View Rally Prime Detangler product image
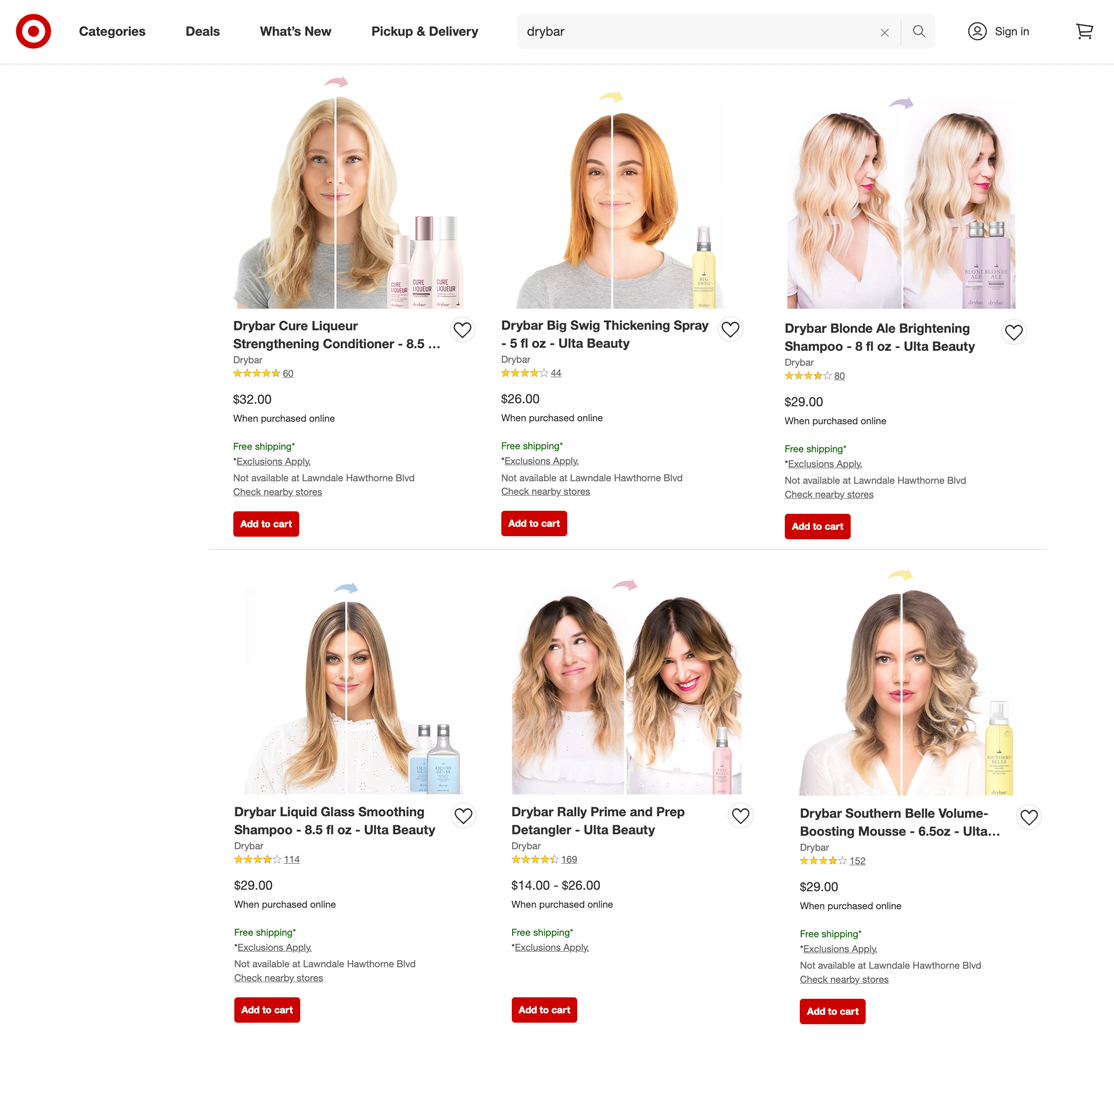Image resolution: width=1114 pixels, height=1093 pixels. tap(627, 686)
